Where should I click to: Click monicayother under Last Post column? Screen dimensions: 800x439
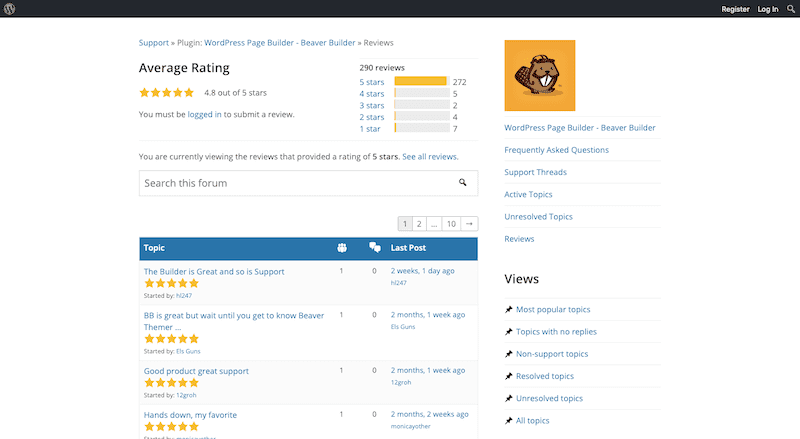pos(411,426)
